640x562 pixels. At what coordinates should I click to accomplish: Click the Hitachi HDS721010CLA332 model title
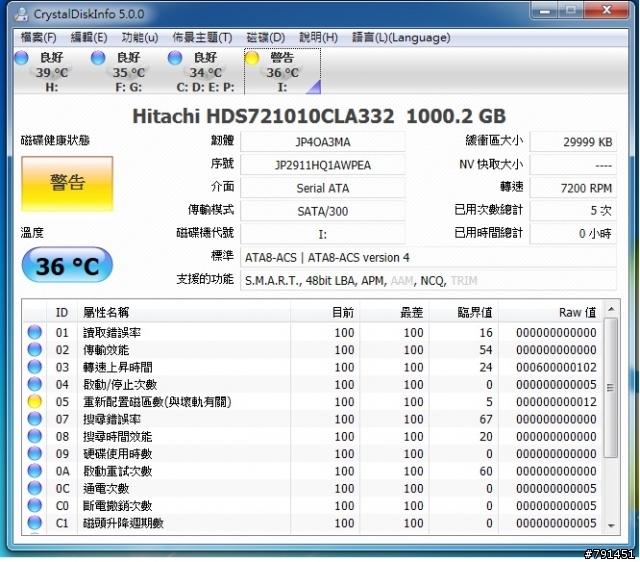319,116
